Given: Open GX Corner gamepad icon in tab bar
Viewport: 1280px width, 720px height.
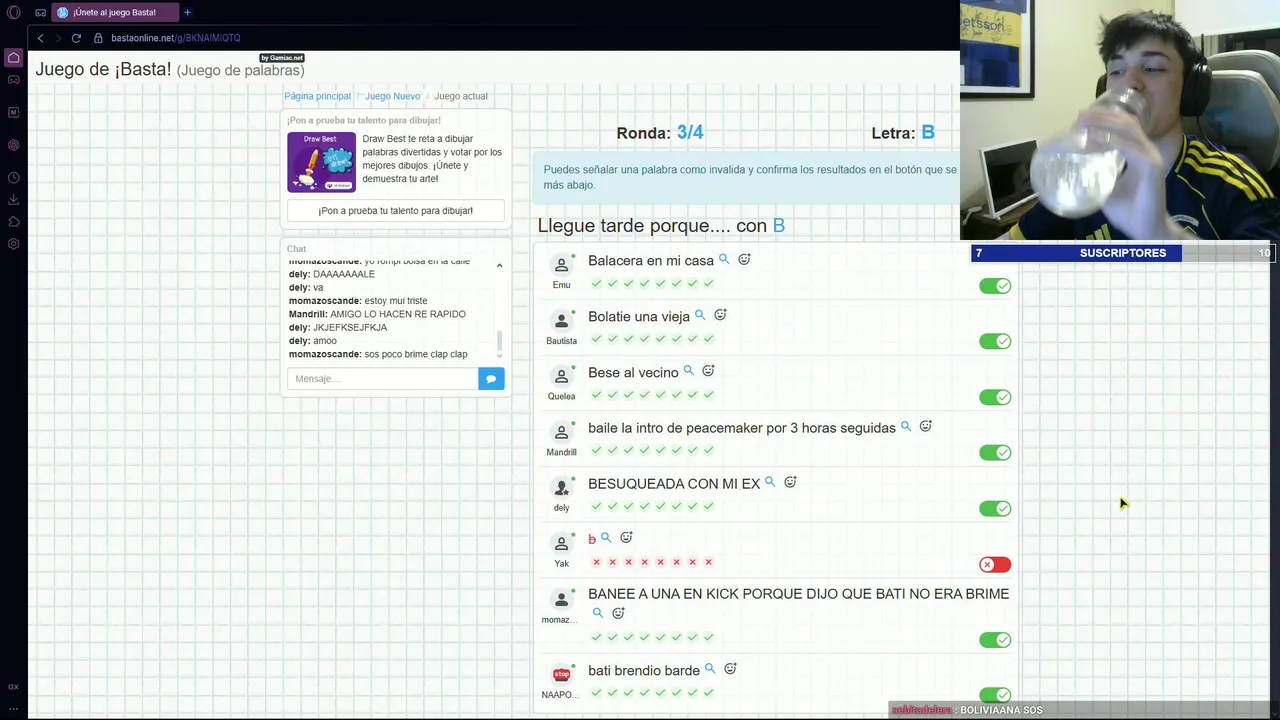Looking at the screenshot, I should pyautogui.click(x=40, y=13).
